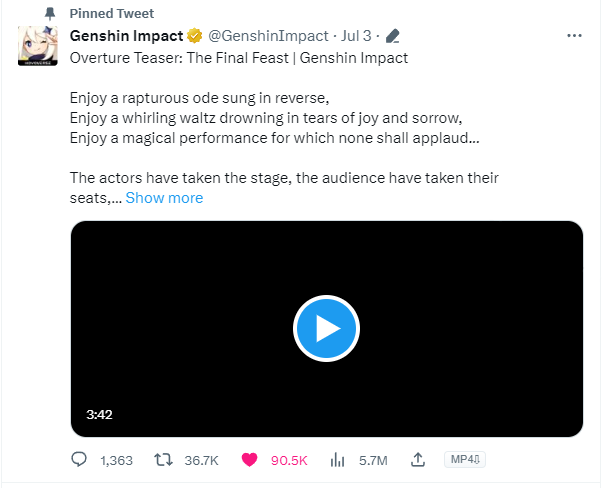Click the share upload arrow icon
The width and height of the screenshot is (610, 488).
point(419,460)
